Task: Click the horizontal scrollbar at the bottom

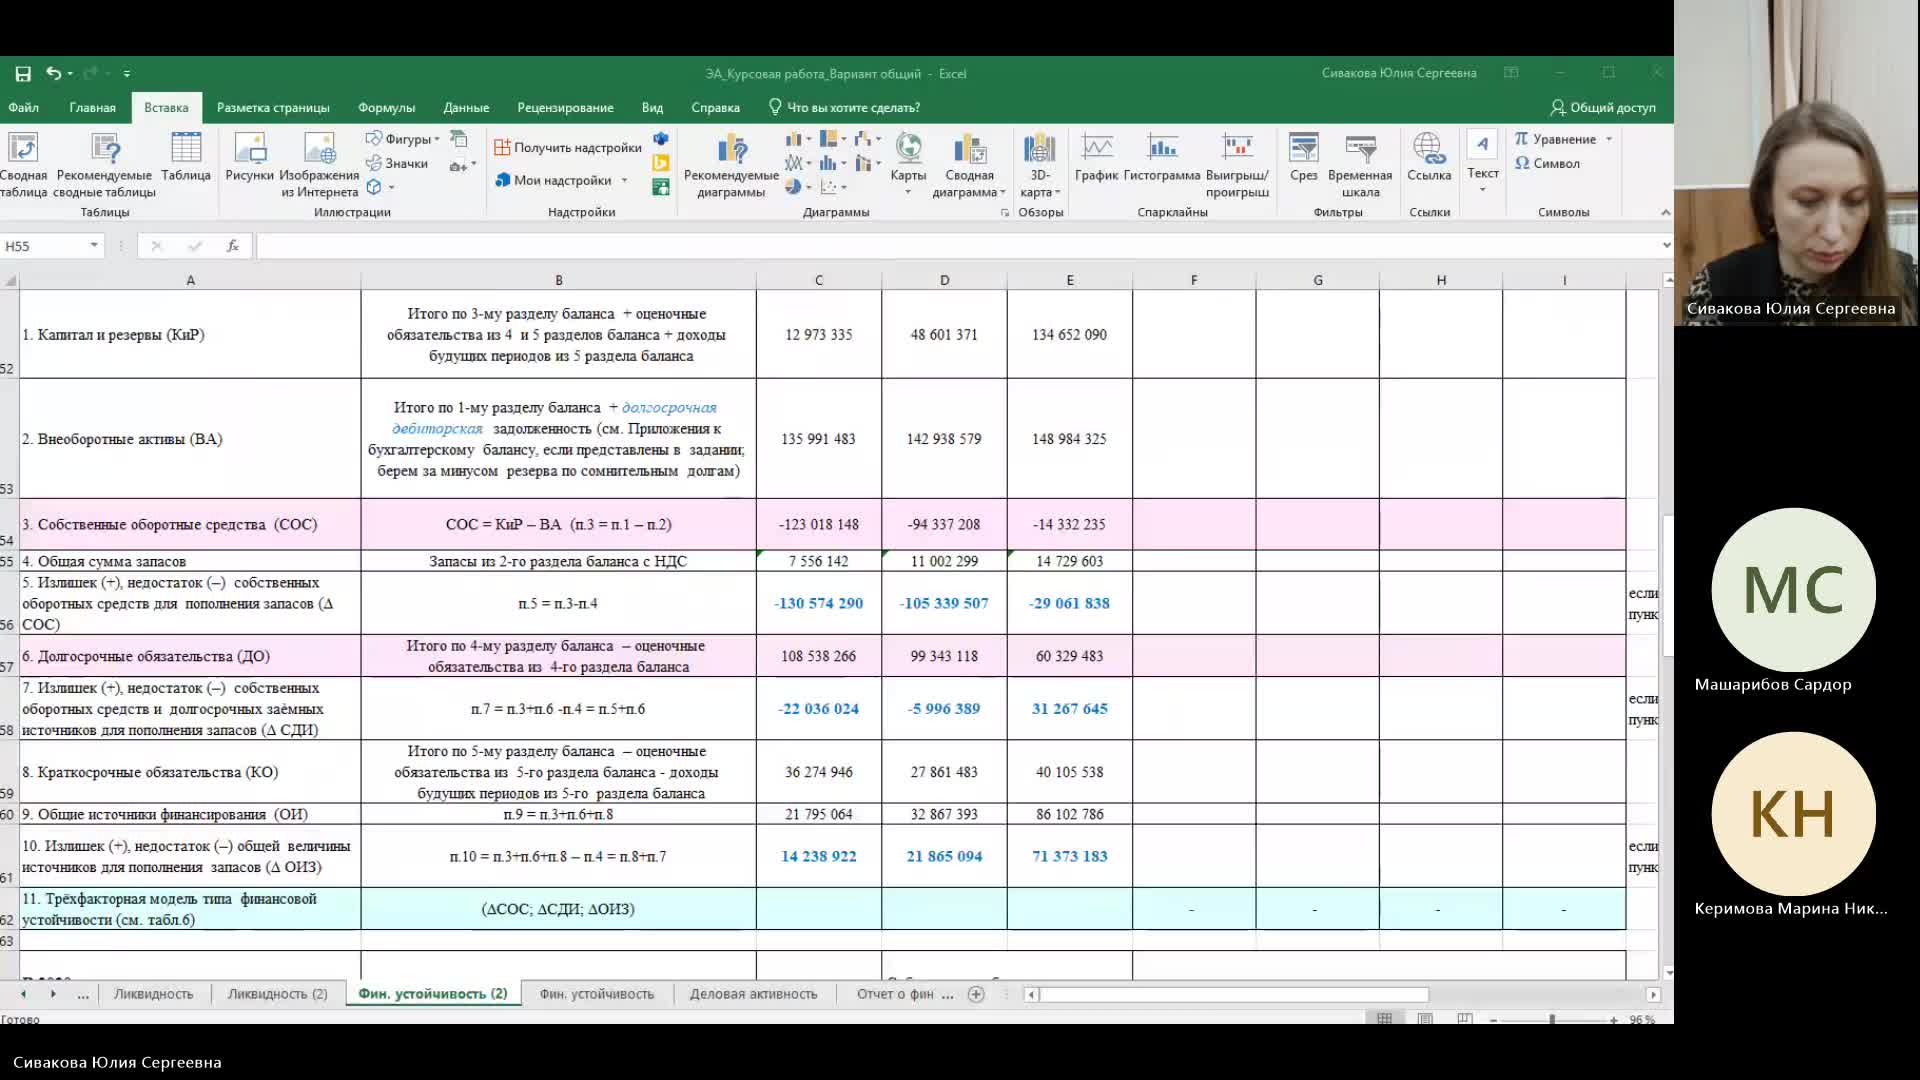Action: (x=1233, y=994)
